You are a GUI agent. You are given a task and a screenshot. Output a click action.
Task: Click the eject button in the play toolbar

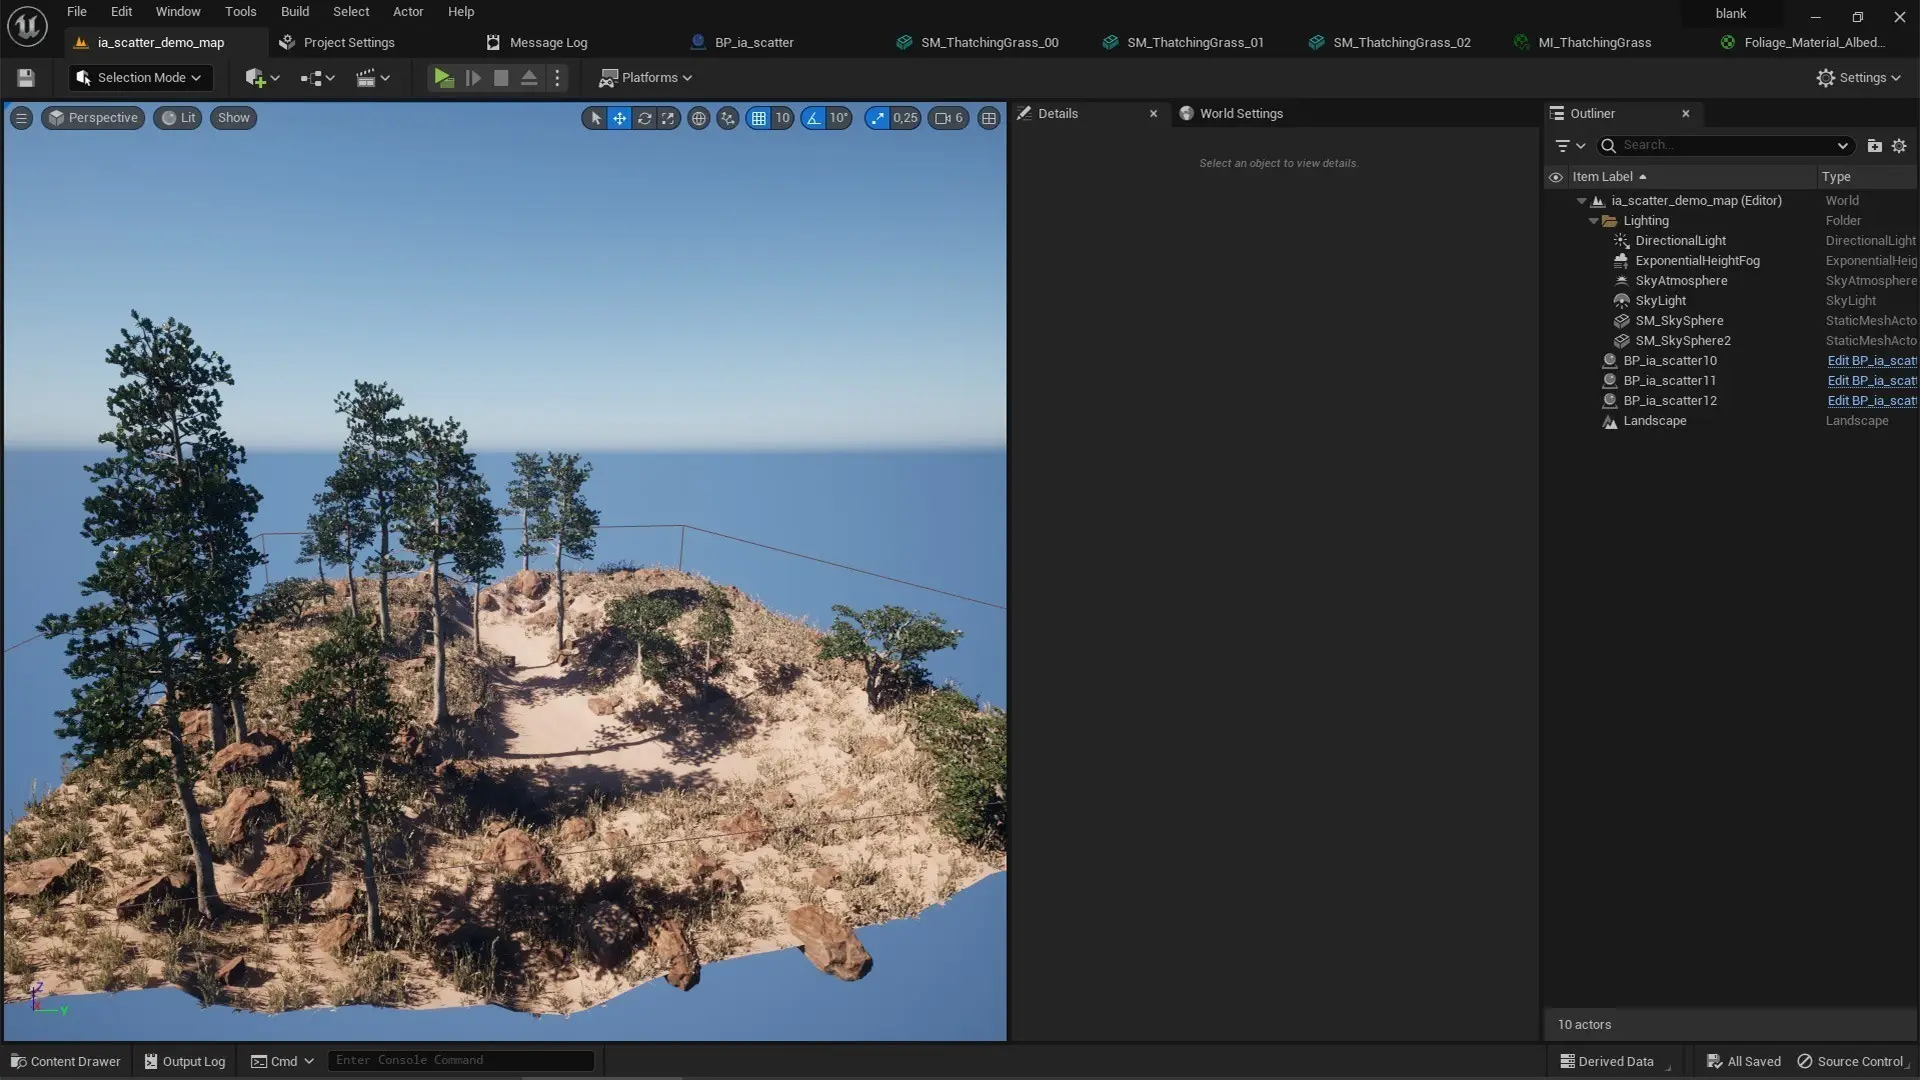coord(529,77)
